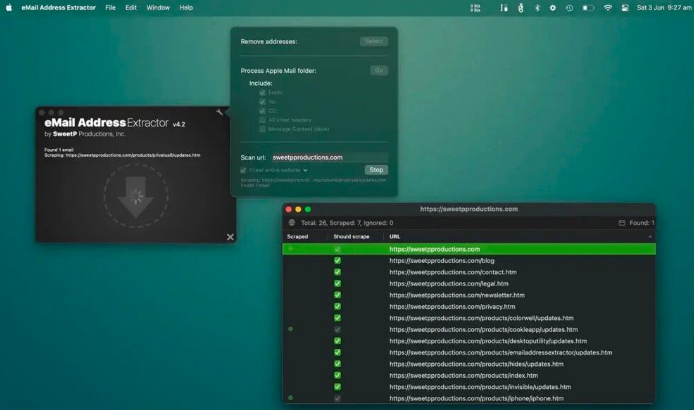Open the eMail Address Extractor app menu
The width and height of the screenshot is (694, 410).
click(58, 8)
